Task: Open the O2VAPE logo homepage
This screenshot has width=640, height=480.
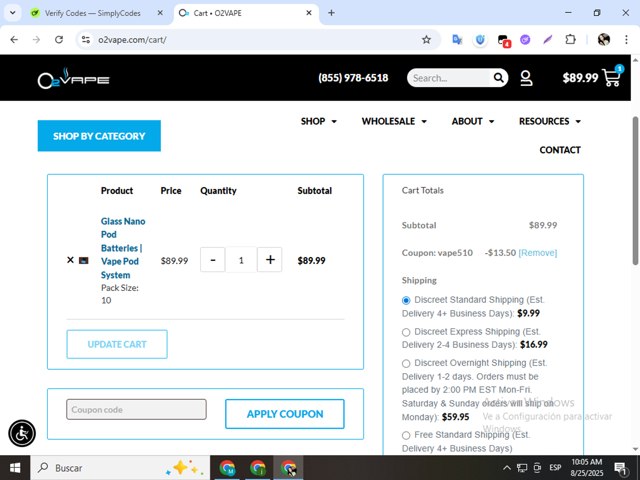Action: tap(73, 78)
